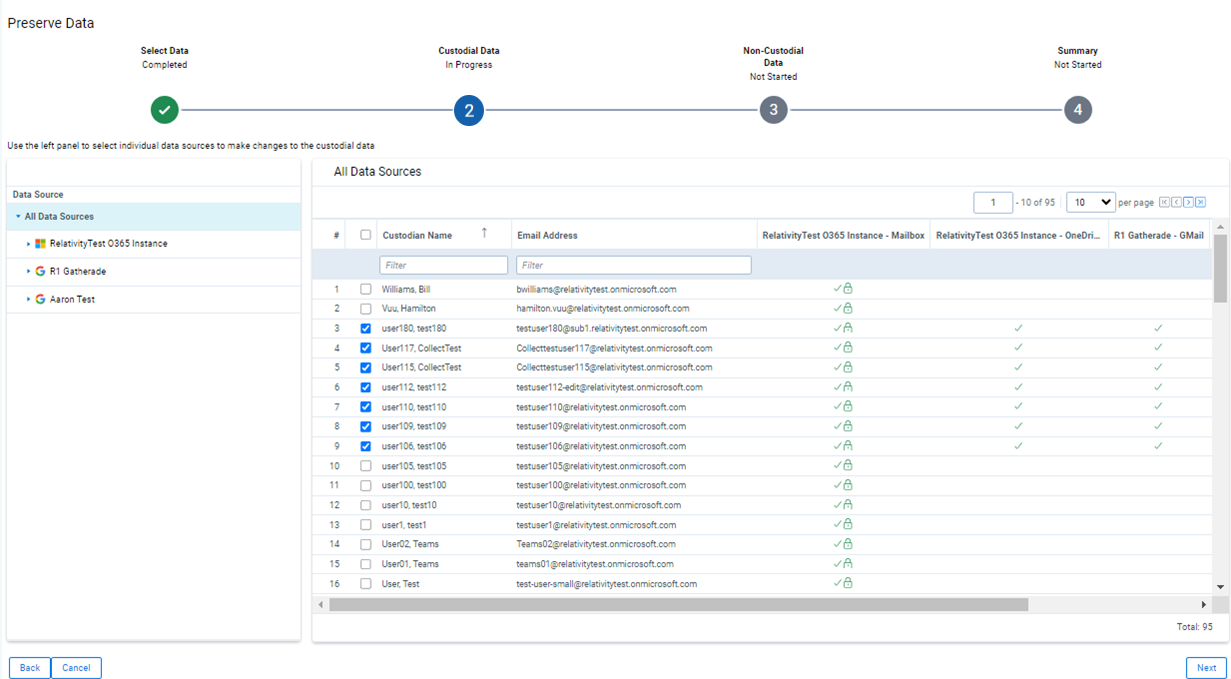Click the mailbox lock icon for User117, CollectTest
This screenshot has width=1231, height=679.
[x=848, y=347]
